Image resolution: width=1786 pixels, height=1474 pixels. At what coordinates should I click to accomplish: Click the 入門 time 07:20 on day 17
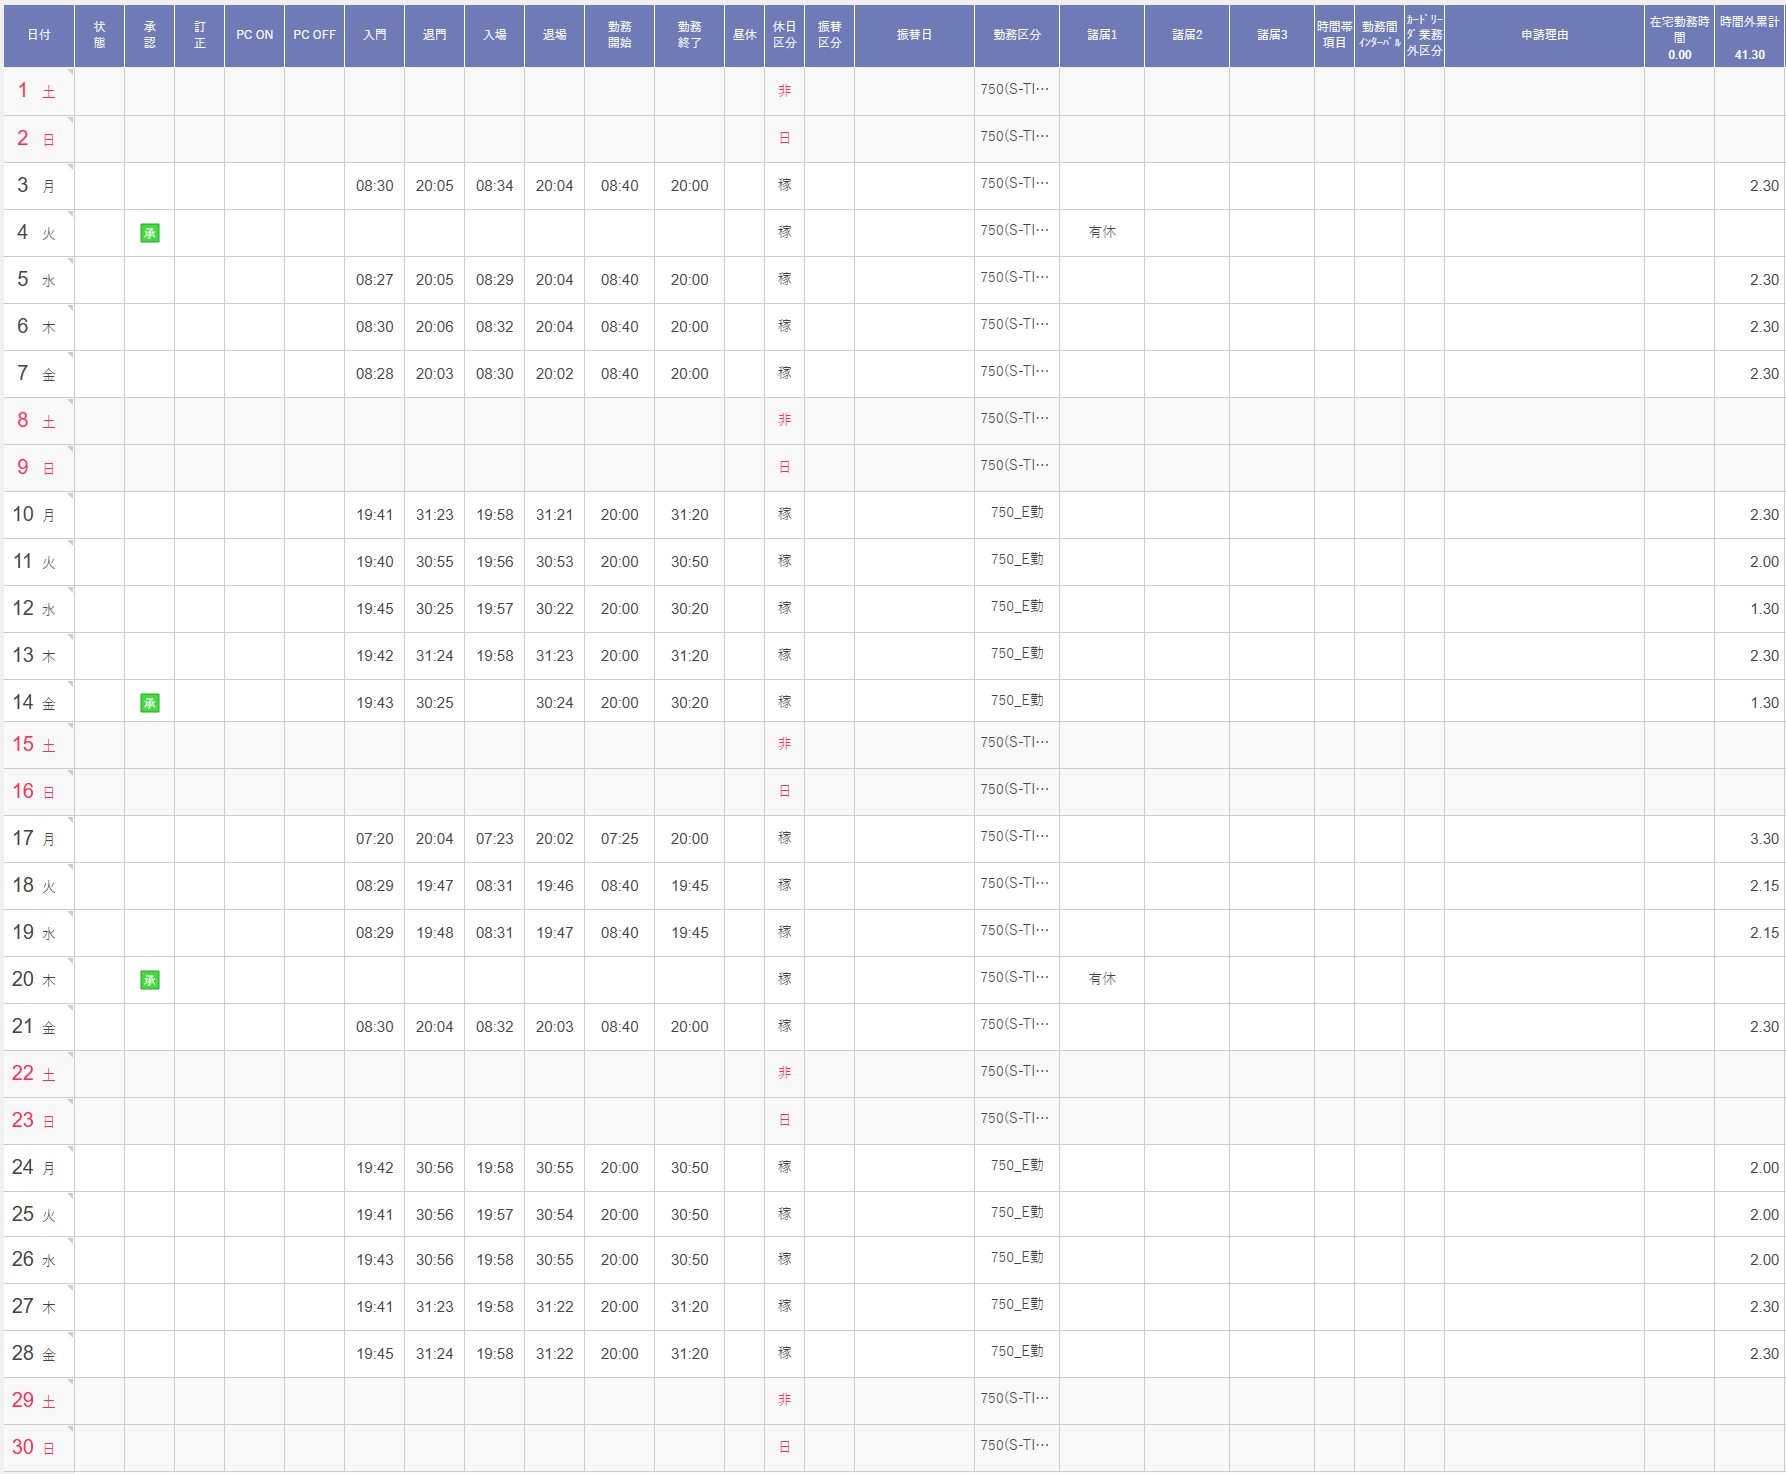[x=374, y=839]
